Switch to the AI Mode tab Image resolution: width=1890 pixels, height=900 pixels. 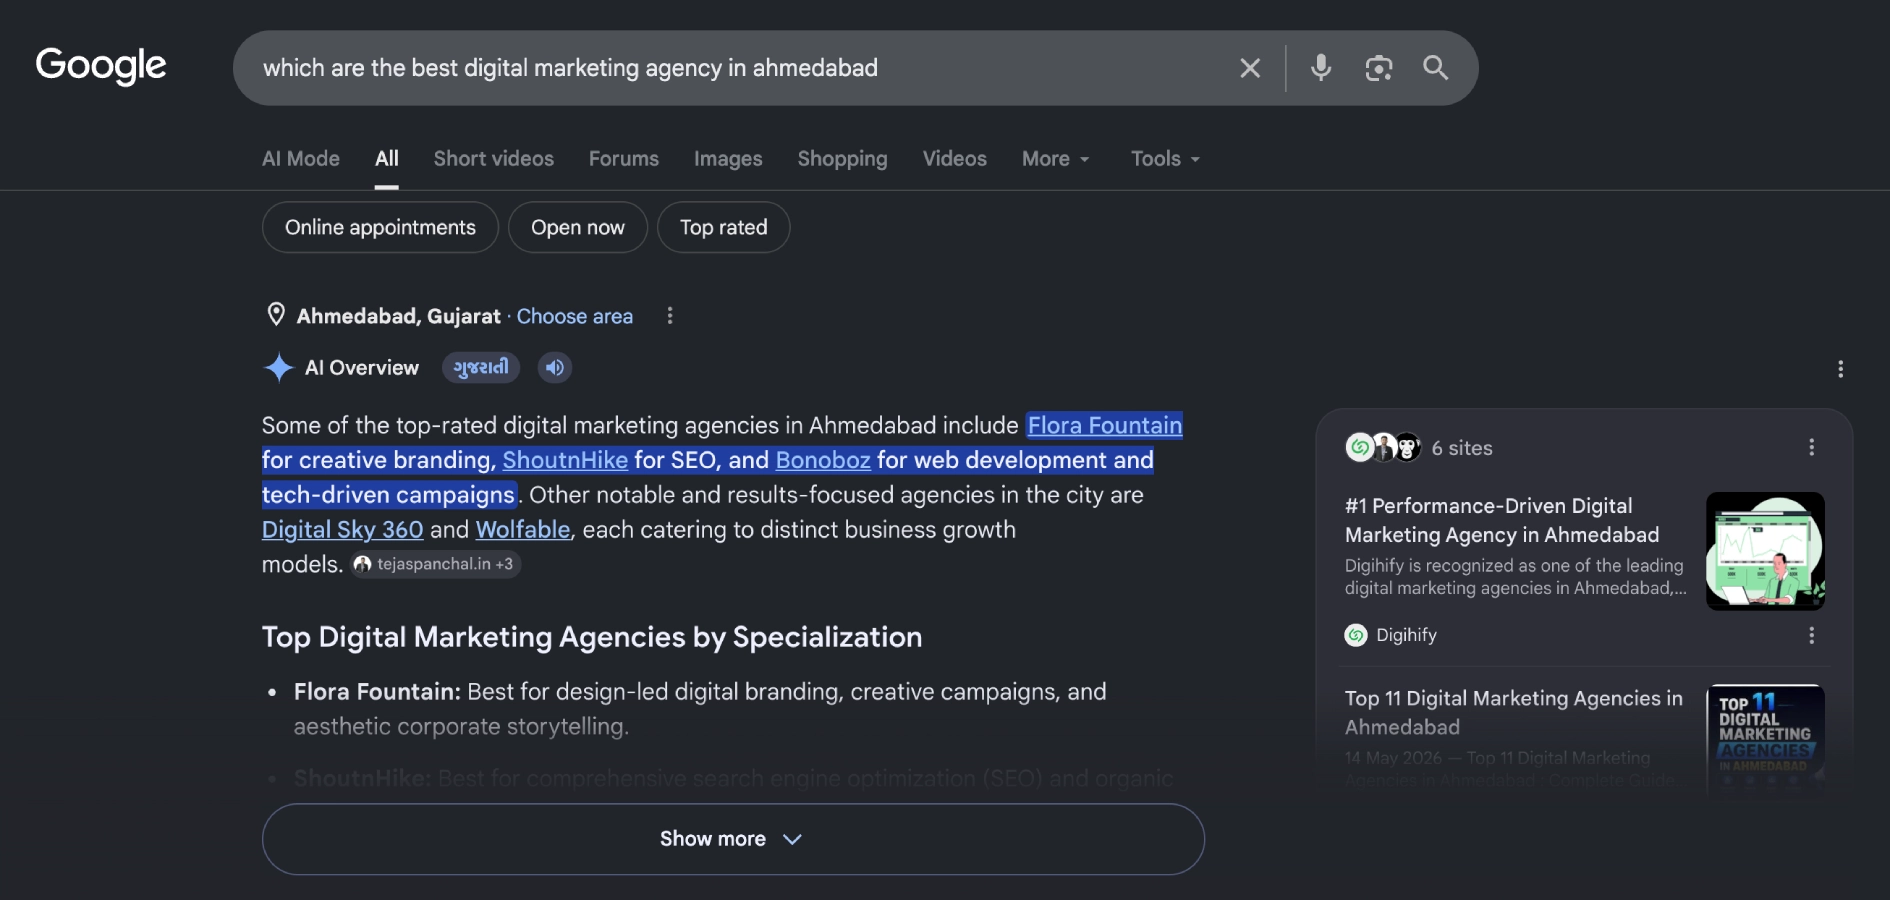click(x=301, y=159)
